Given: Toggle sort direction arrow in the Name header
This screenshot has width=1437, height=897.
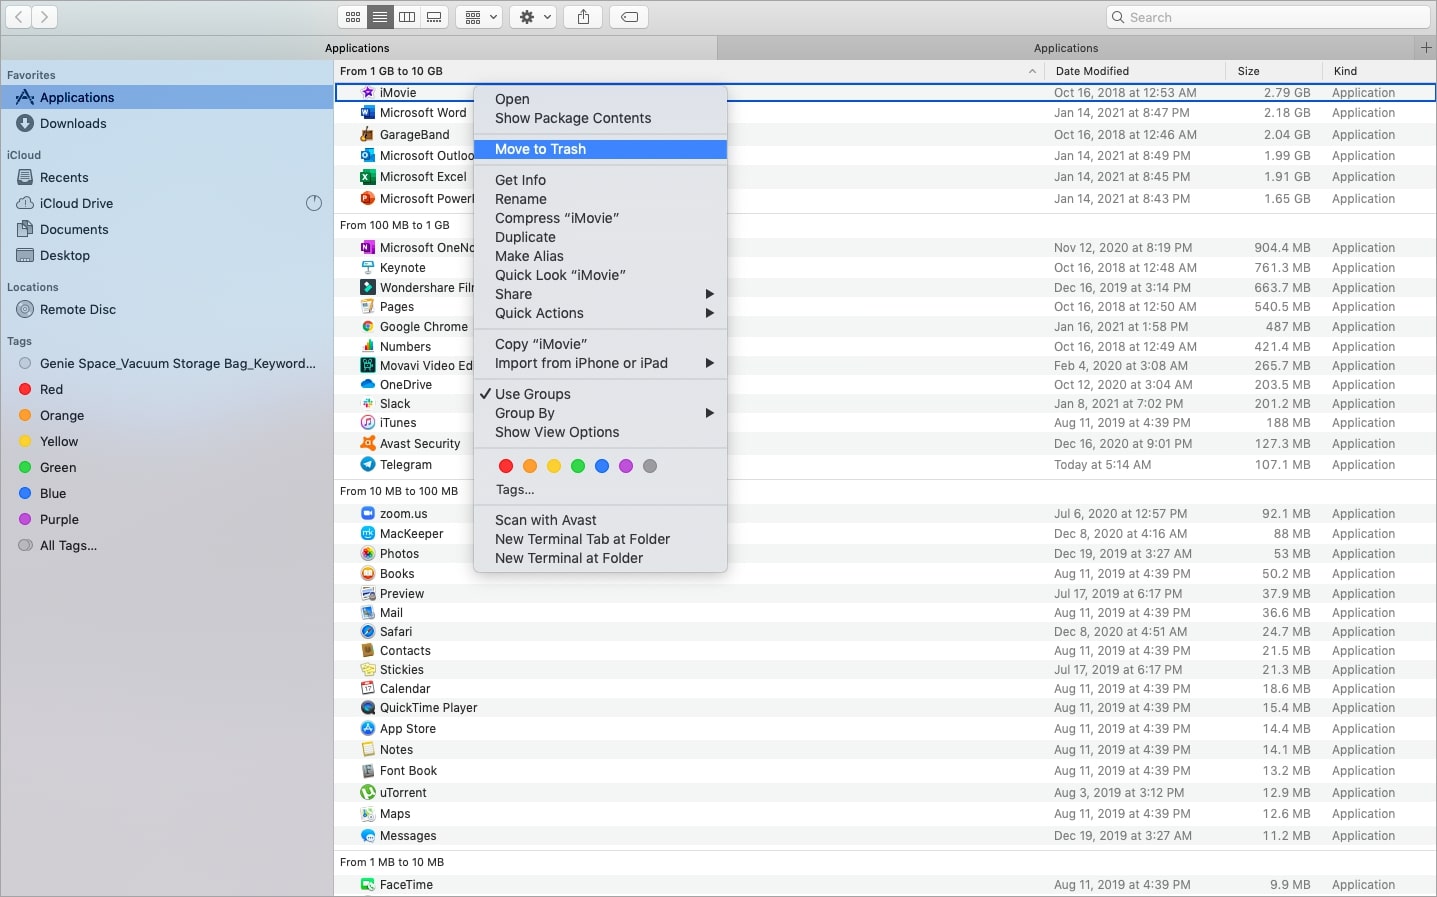Looking at the screenshot, I should tap(1032, 71).
